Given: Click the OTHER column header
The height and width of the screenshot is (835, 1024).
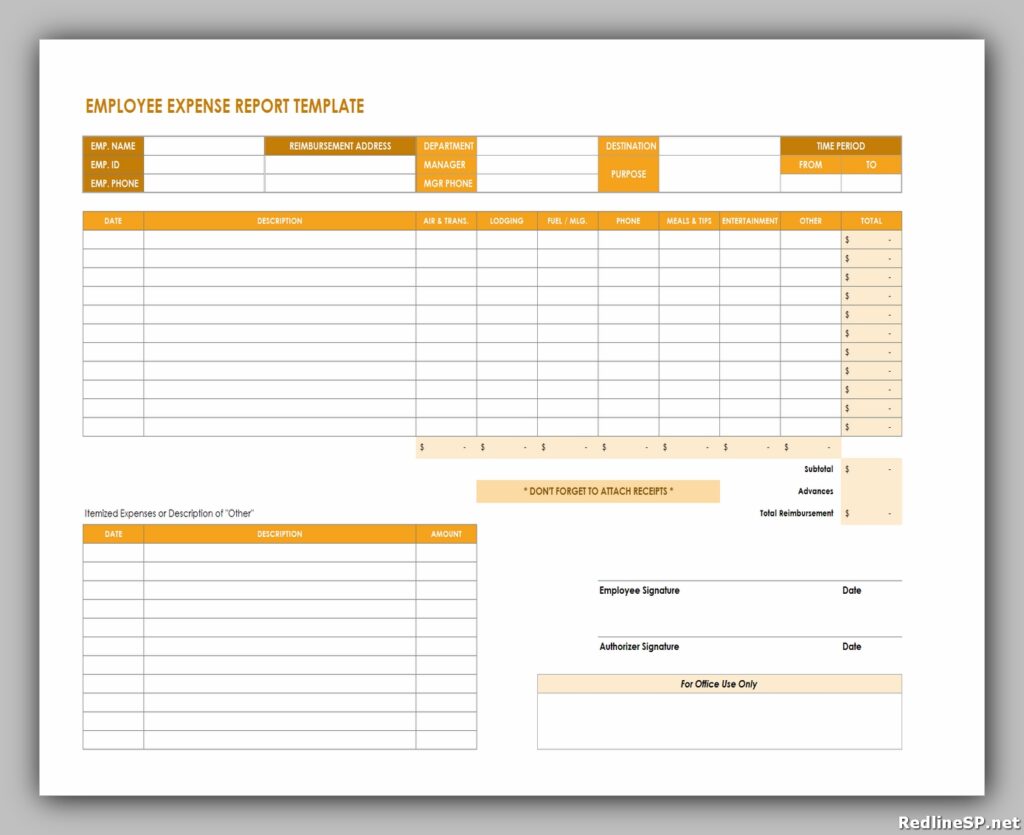Looking at the screenshot, I should click(810, 221).
